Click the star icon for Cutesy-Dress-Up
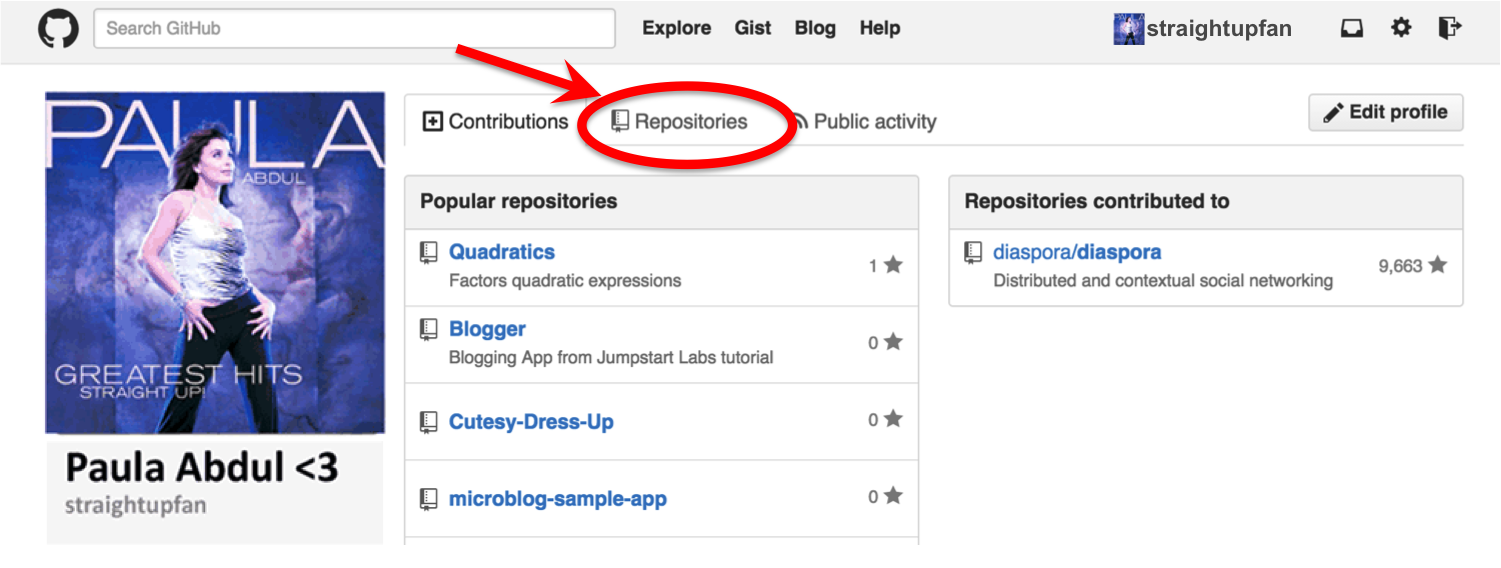 click(893, 419)
